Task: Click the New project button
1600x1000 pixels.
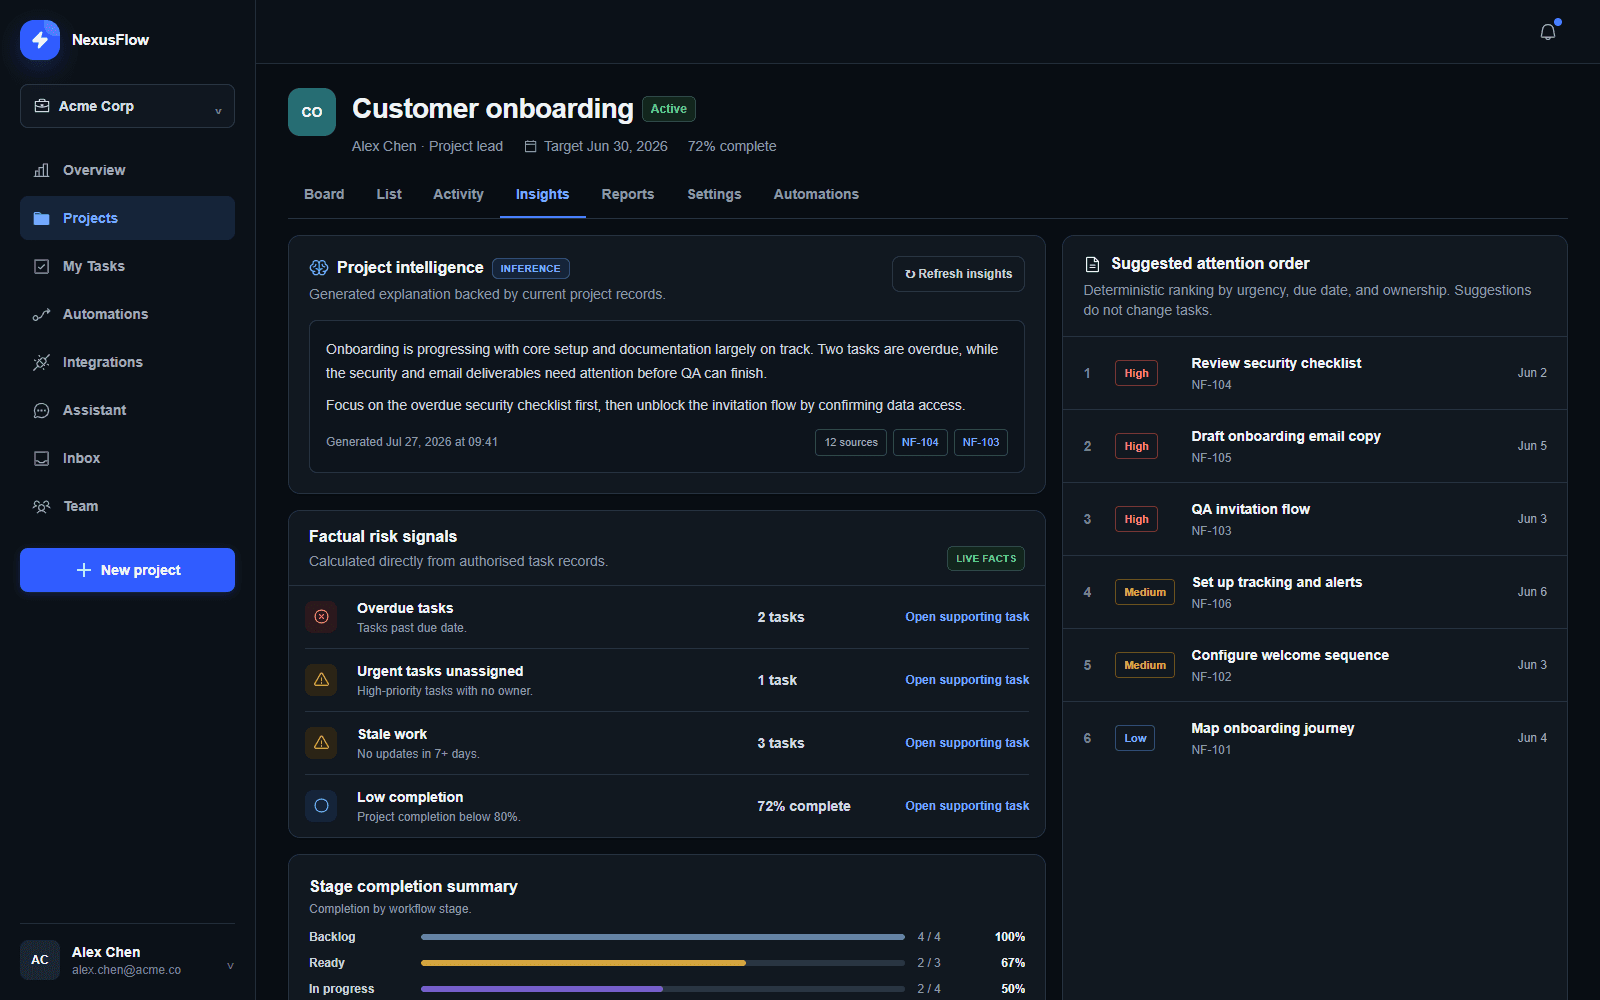Action: tap(127, 570)
